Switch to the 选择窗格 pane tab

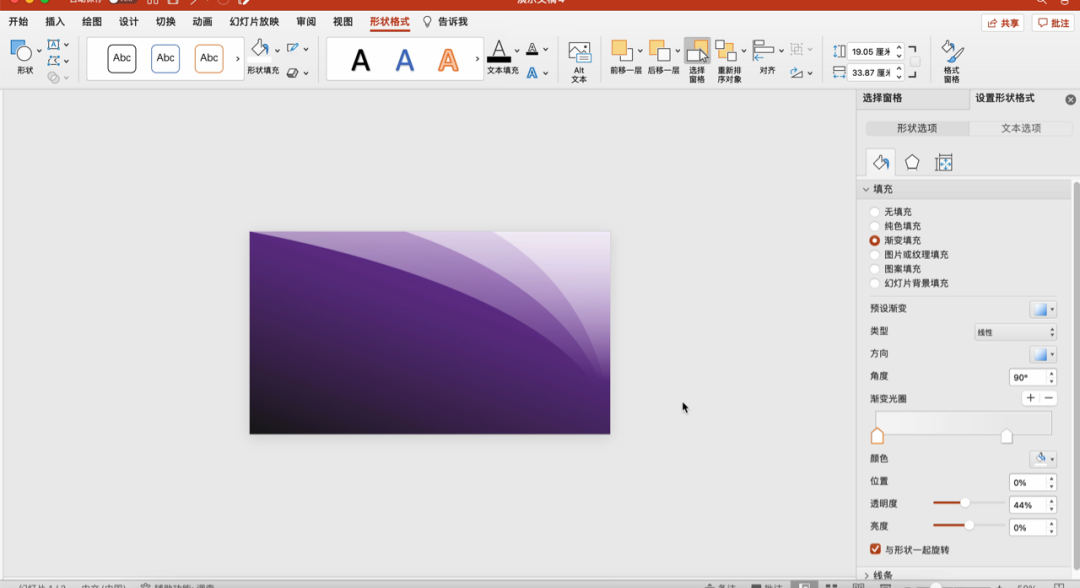coord(911,98)
